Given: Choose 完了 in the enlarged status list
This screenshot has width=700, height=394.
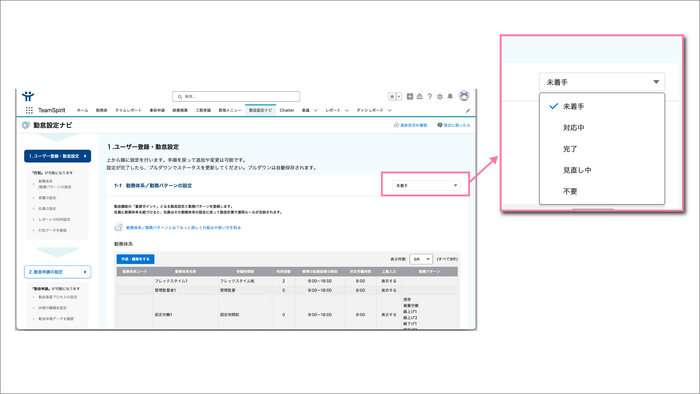Looking at the screenshot, I should tap(602, 149).
